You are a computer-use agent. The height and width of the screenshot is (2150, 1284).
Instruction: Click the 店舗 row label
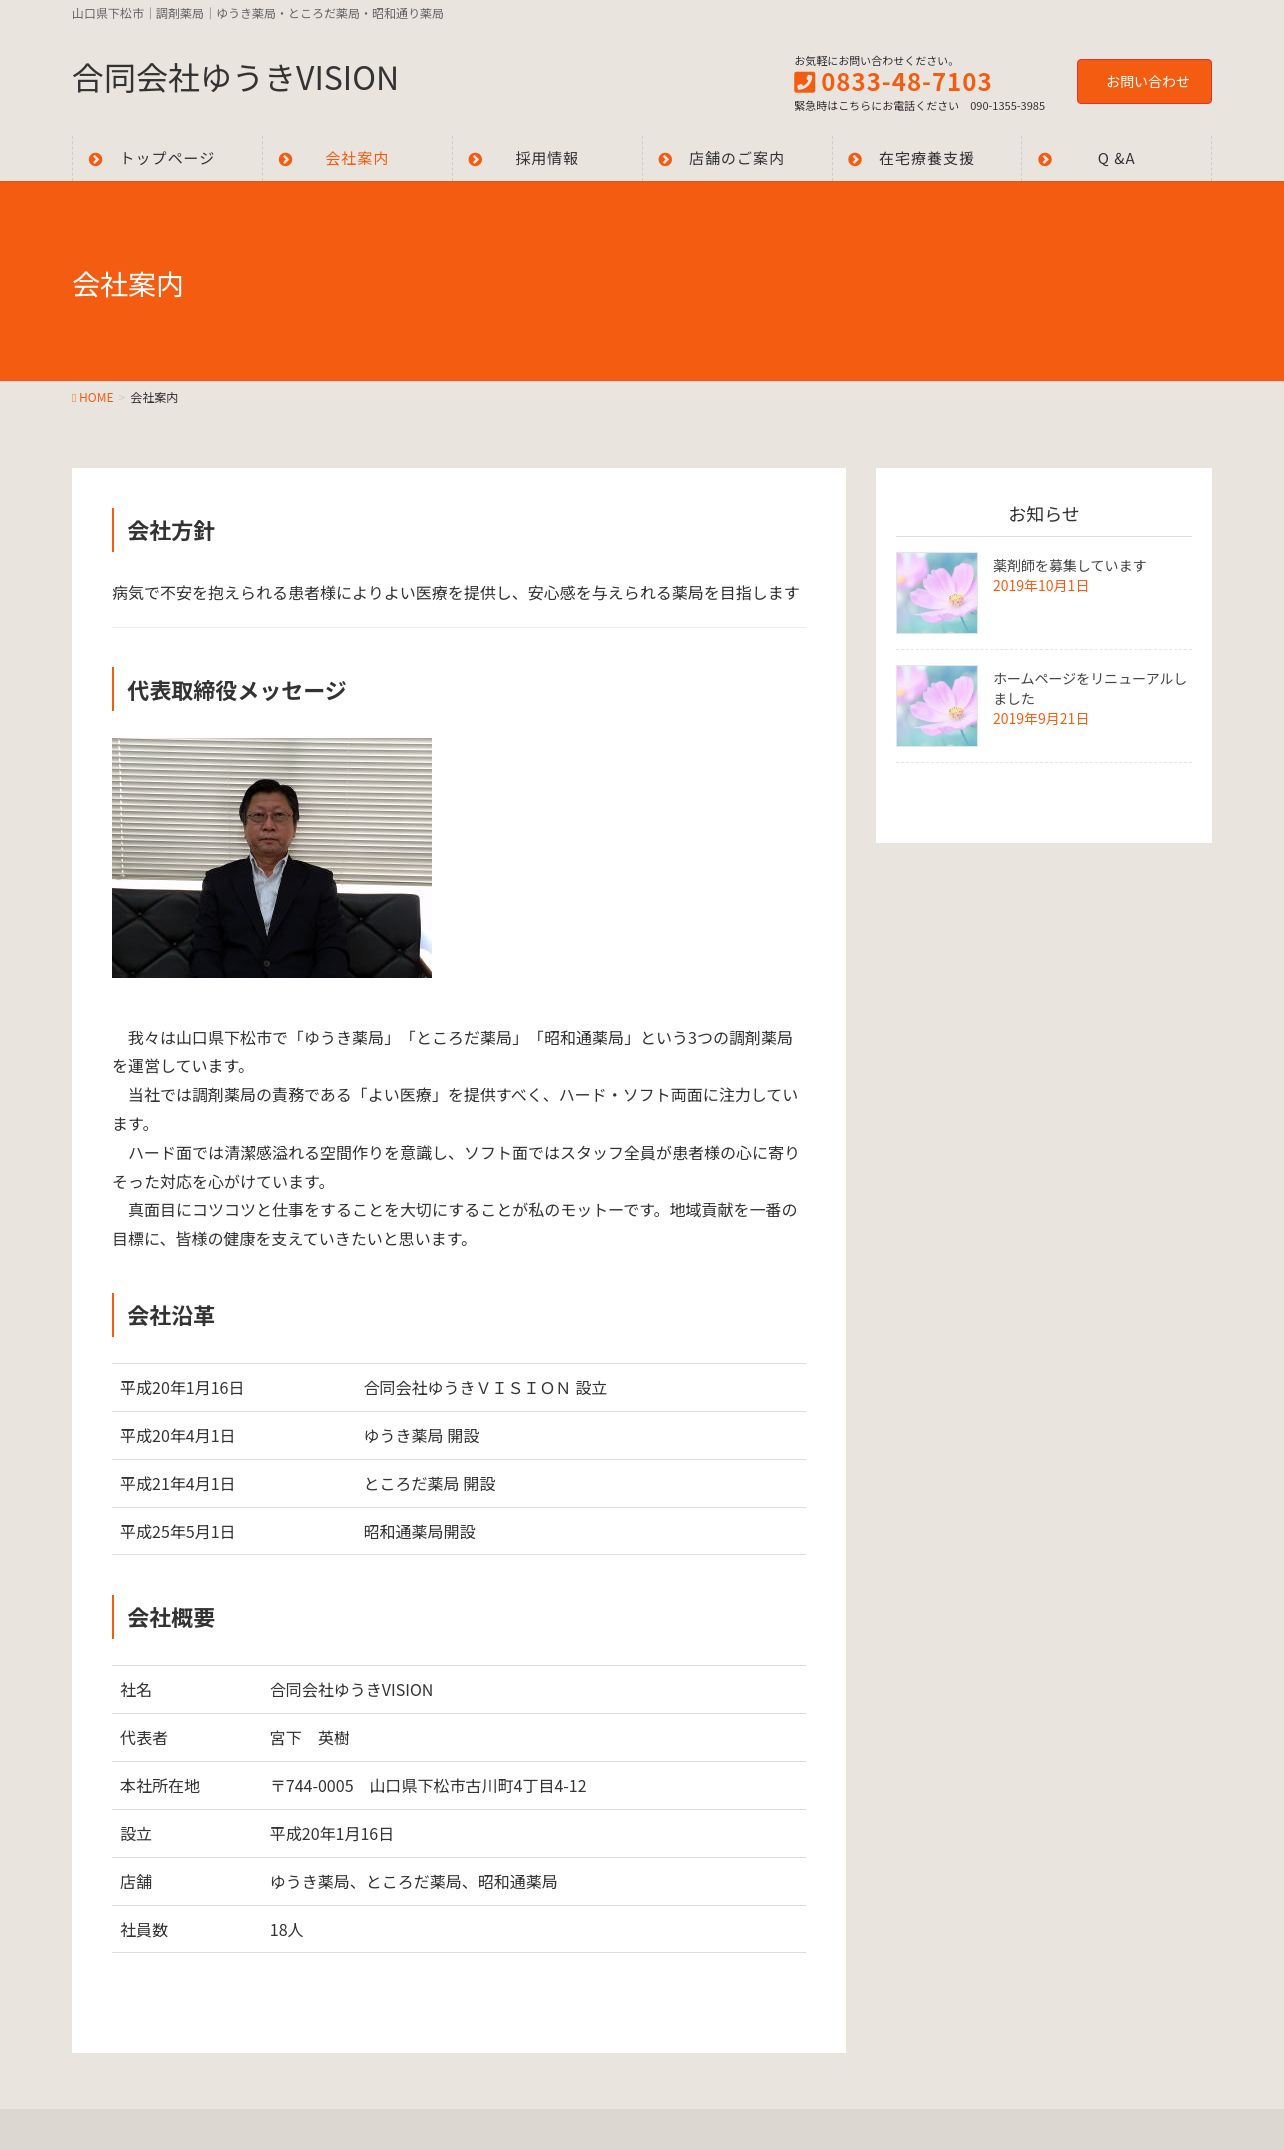point(136,1882)
